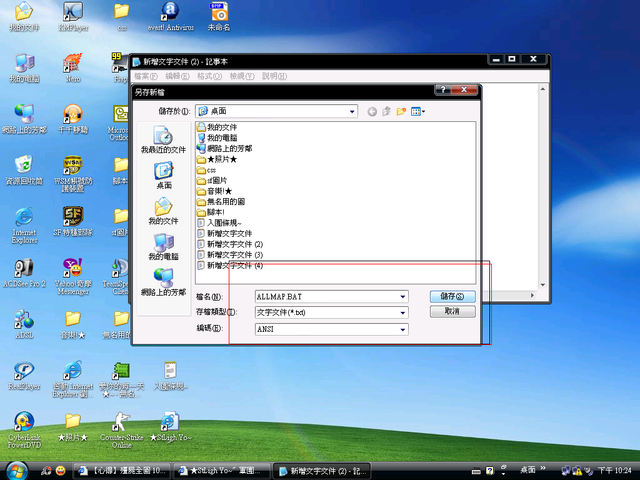Viewport: 640px width, 480px height.
Task: Expand the 儲存於 location dropdown
Action: pos(356,111)
